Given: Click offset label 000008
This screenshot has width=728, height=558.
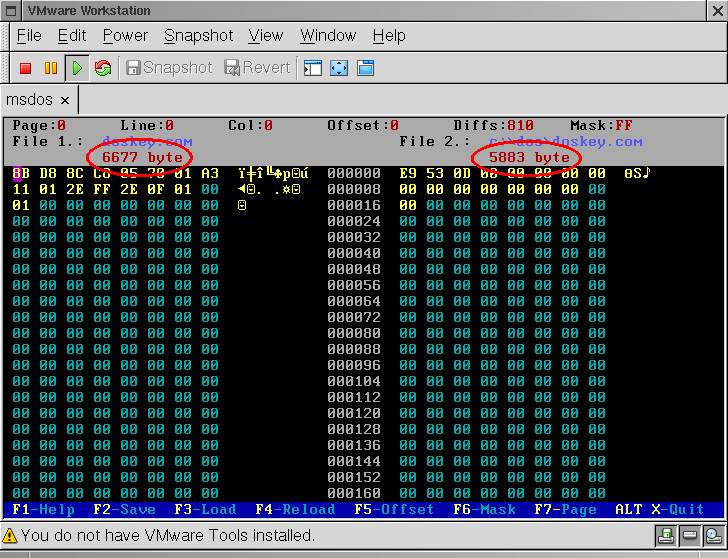Looking at the screenshot, I should point(354,189).
